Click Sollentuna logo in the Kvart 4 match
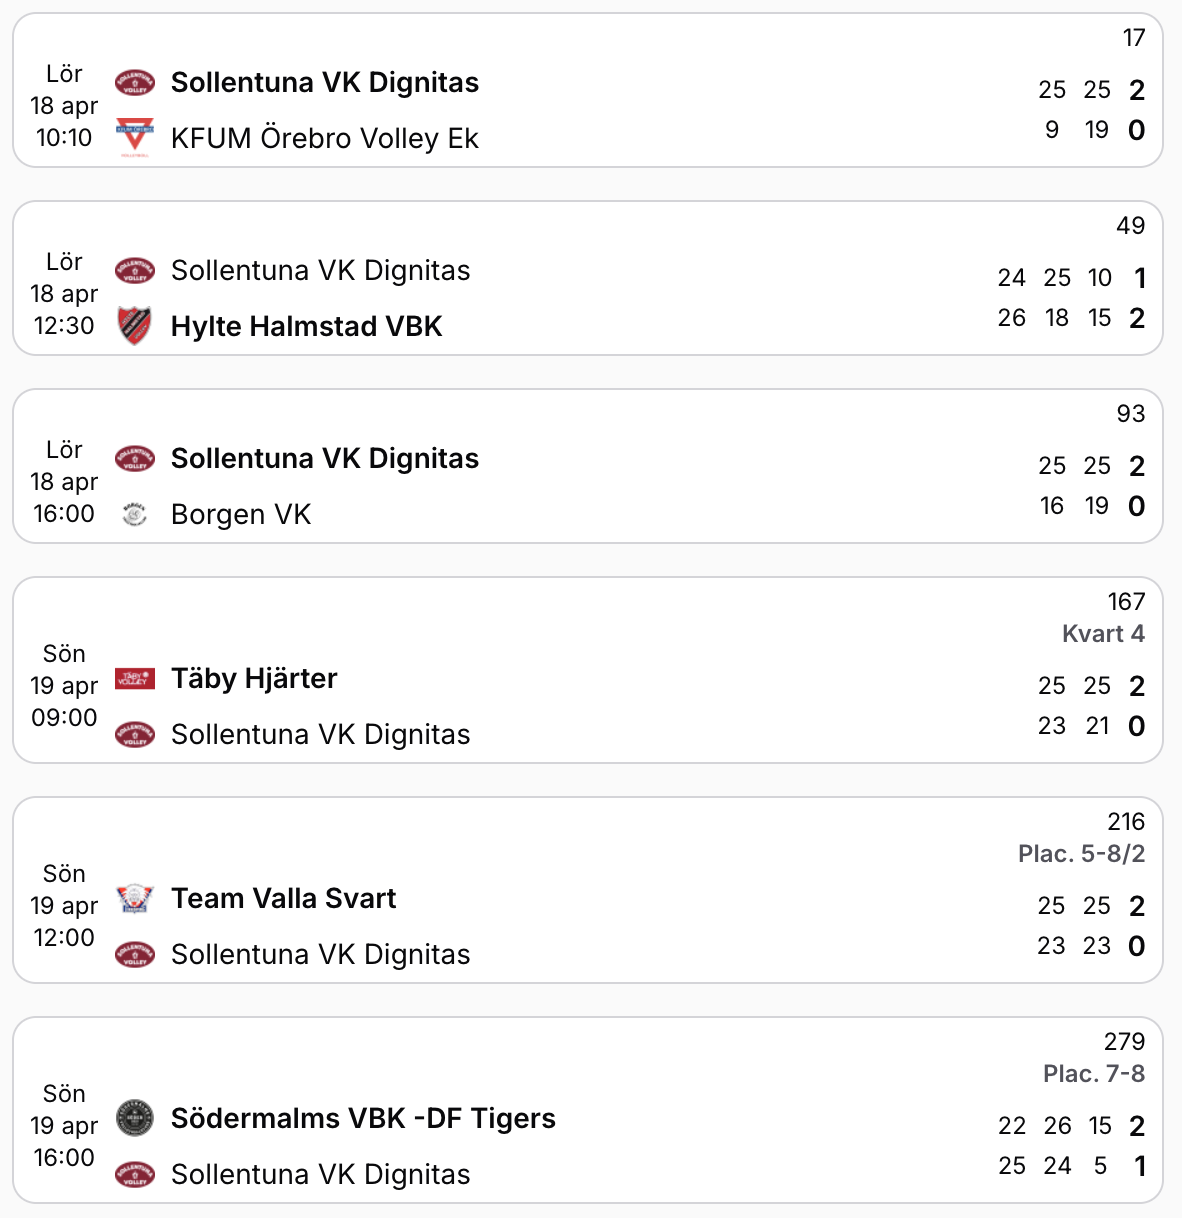Image resolution: width=1182 pixels, height=1218 pixels. (135, 734)
